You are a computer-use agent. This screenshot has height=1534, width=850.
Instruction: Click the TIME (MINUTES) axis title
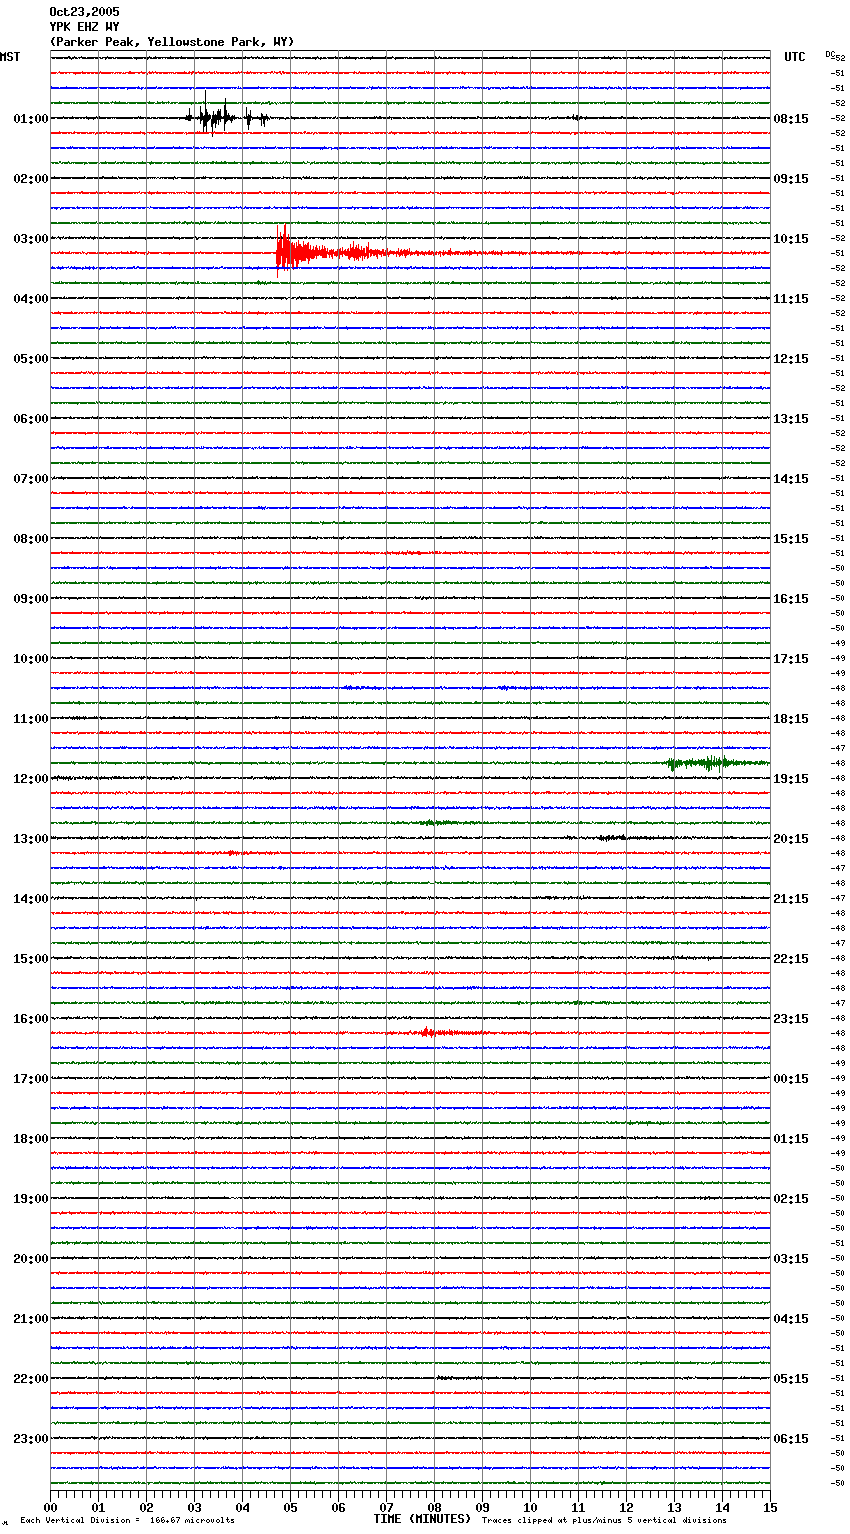pos(422,1519)
